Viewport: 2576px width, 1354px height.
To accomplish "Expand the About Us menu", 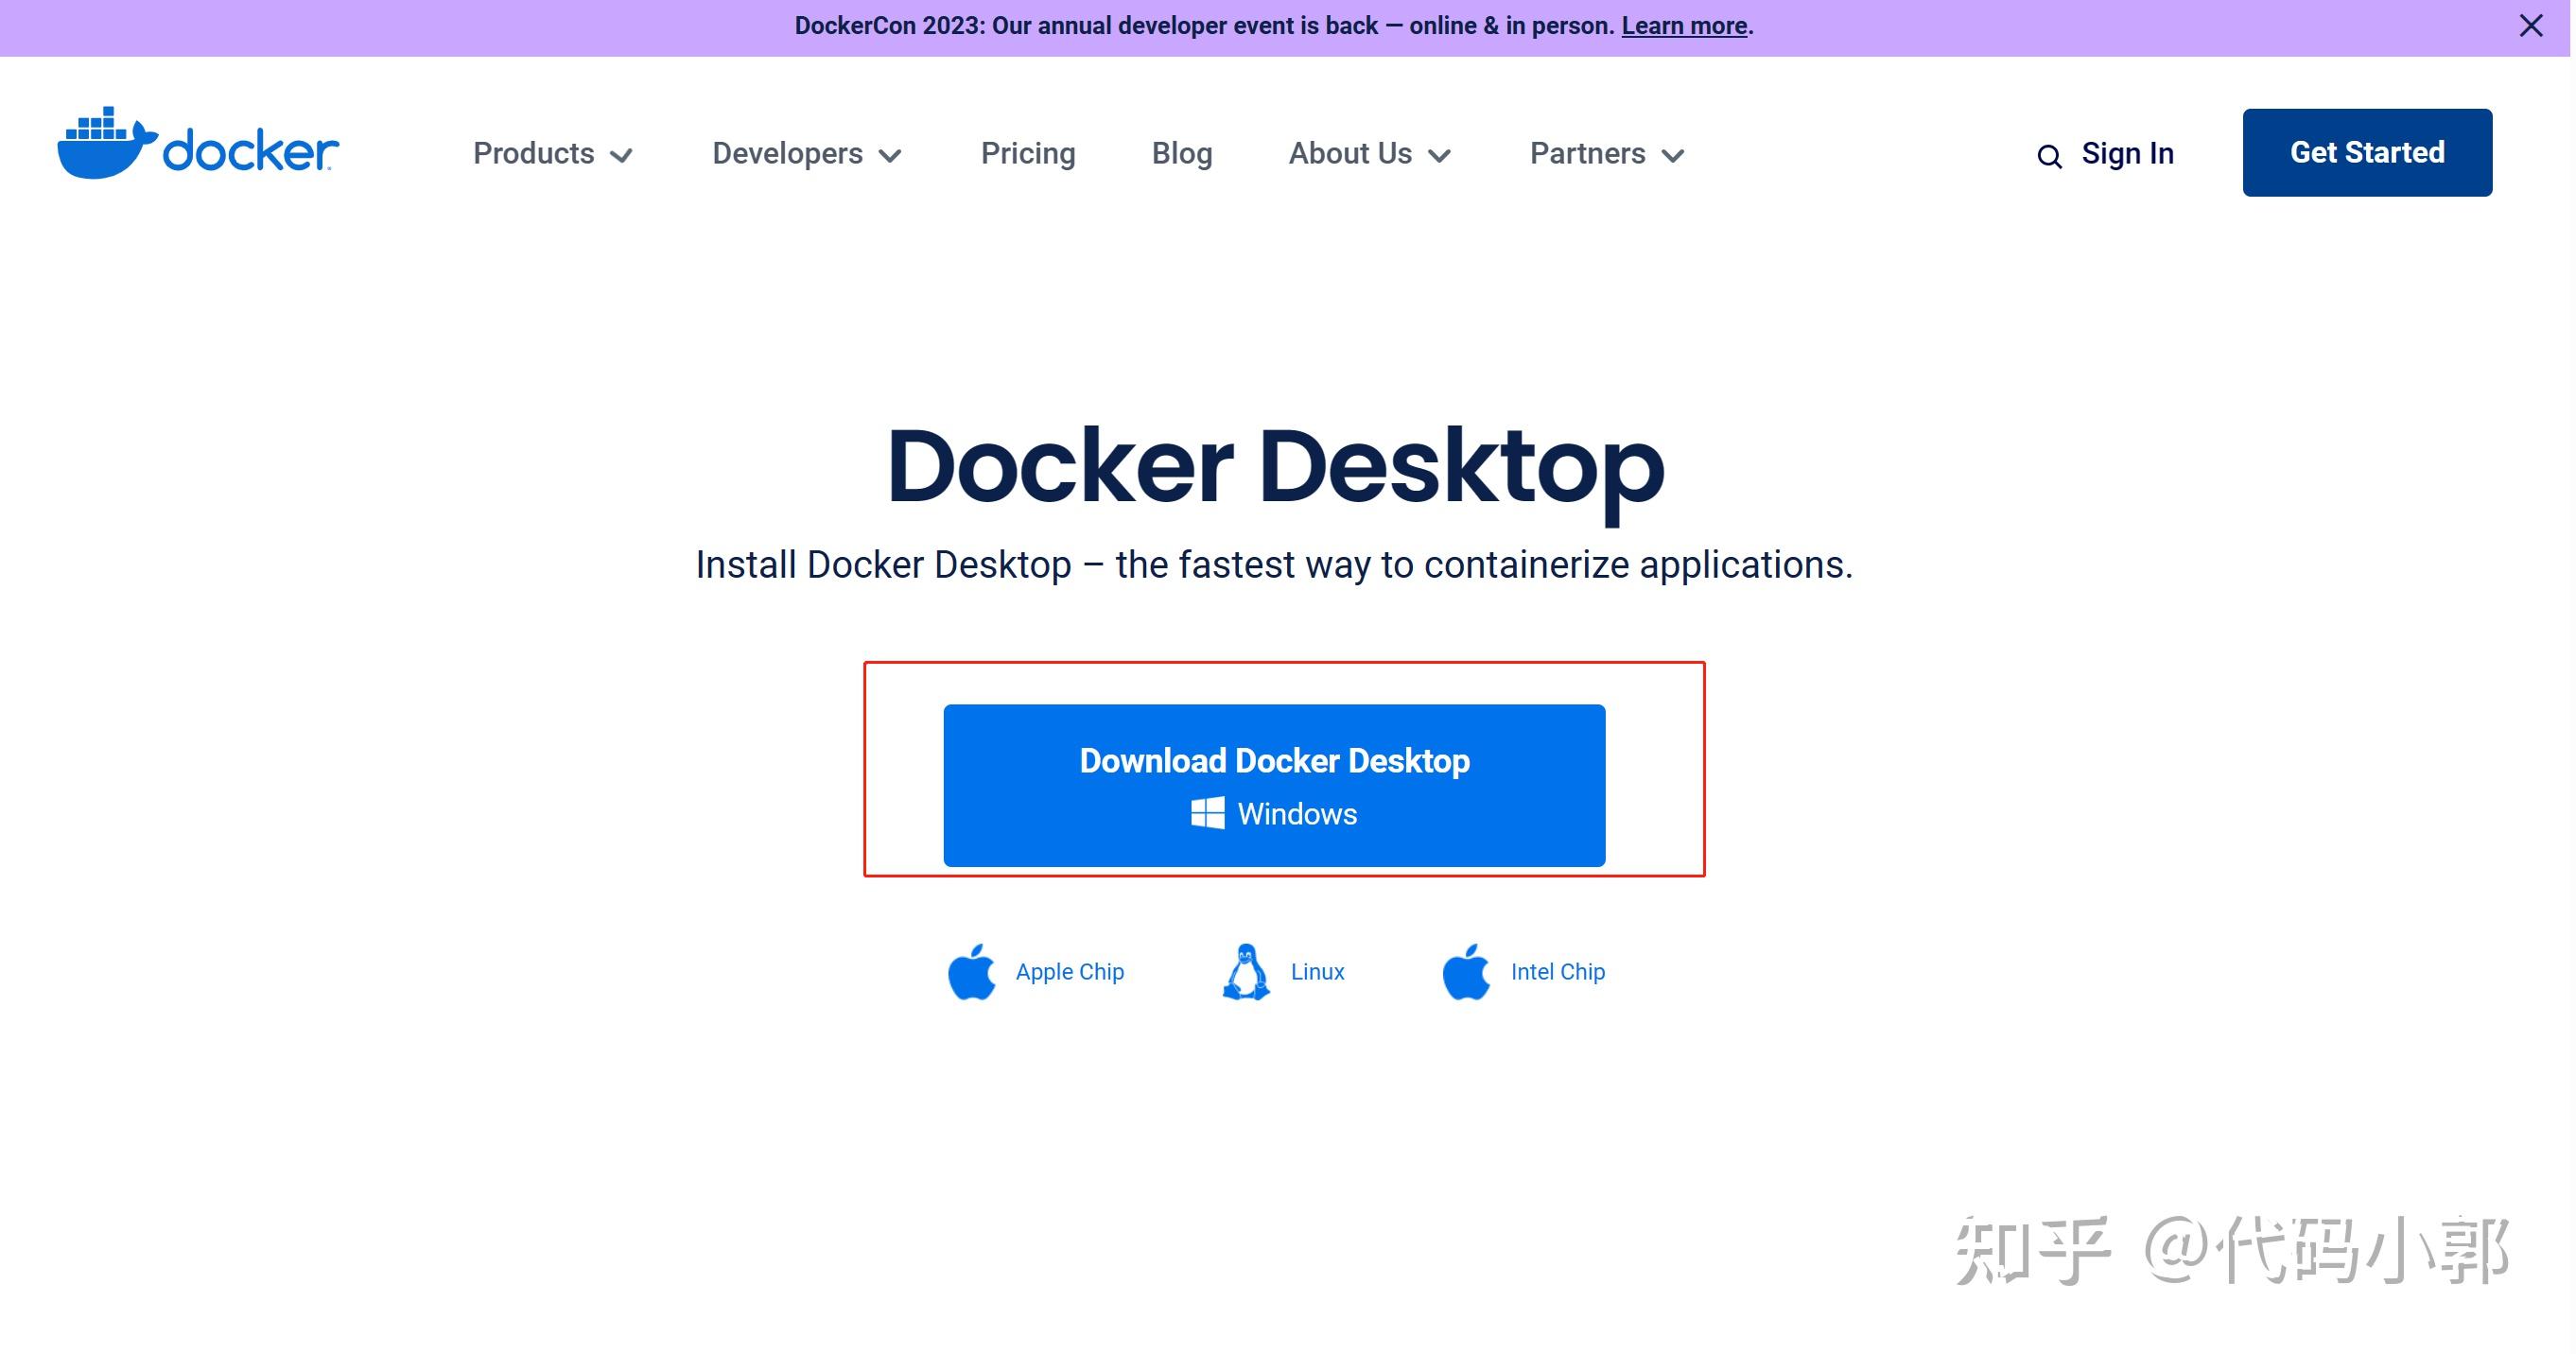I will pyautogui.click(x=1369, y=154).
